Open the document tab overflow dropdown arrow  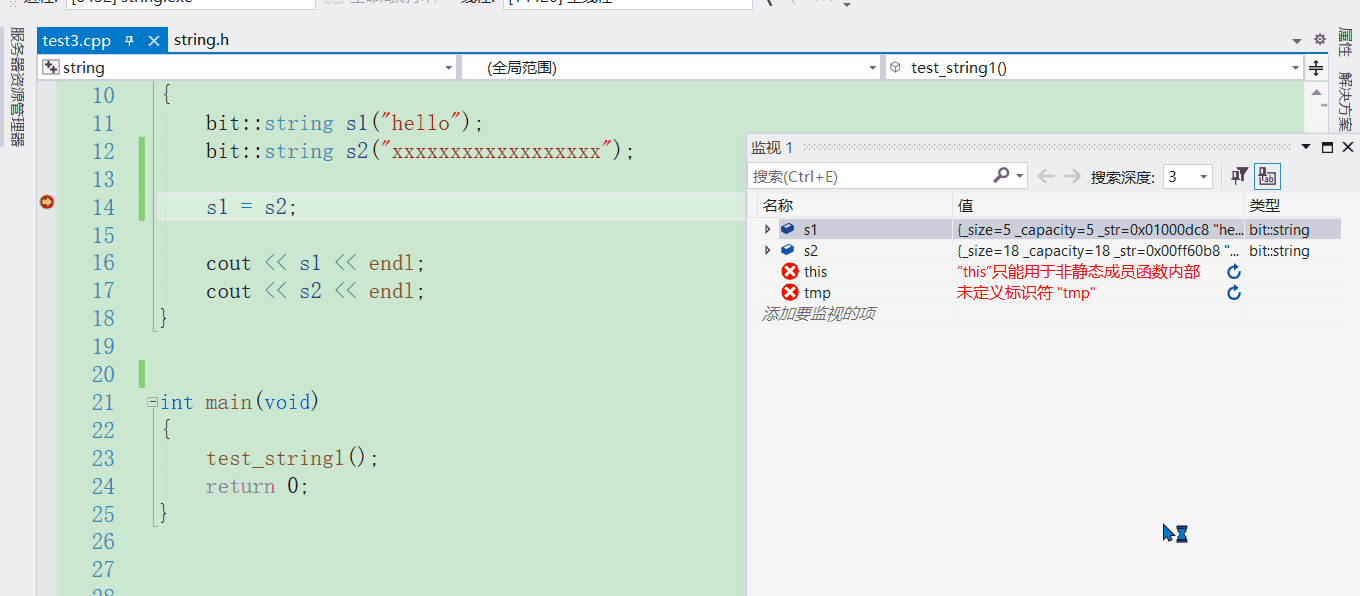[x=1297, y=41]
